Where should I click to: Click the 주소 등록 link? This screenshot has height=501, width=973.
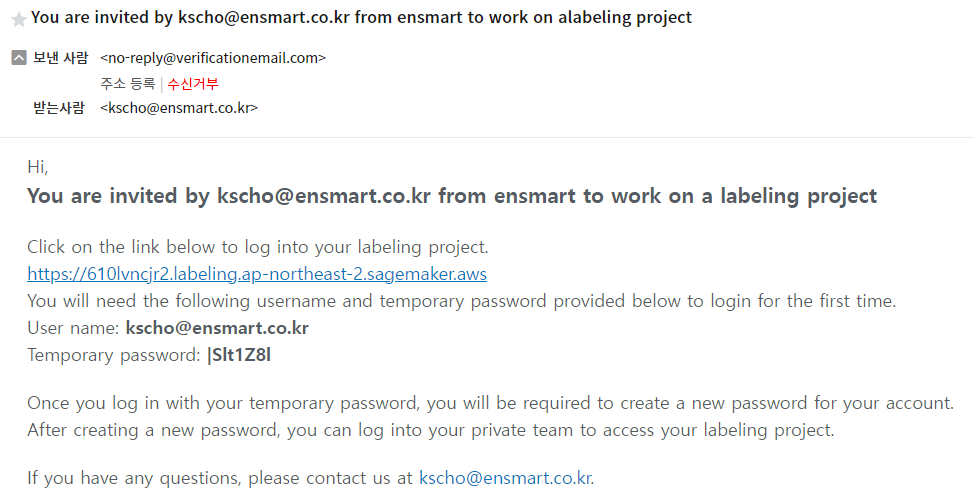click(127, 83)
